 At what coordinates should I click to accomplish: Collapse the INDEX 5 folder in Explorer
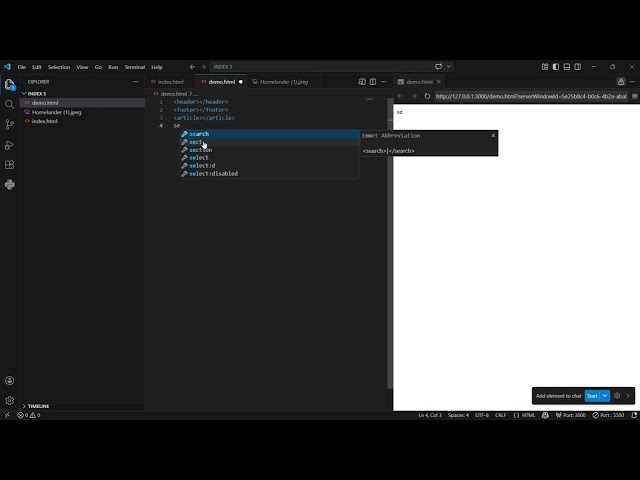click(24, 93)
